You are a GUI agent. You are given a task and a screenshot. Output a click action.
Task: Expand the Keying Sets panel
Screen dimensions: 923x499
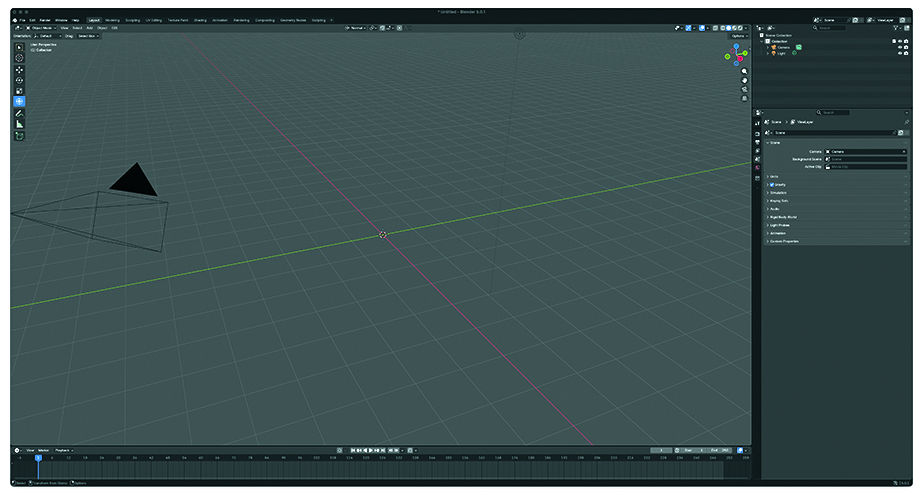[x=836, y=201]
